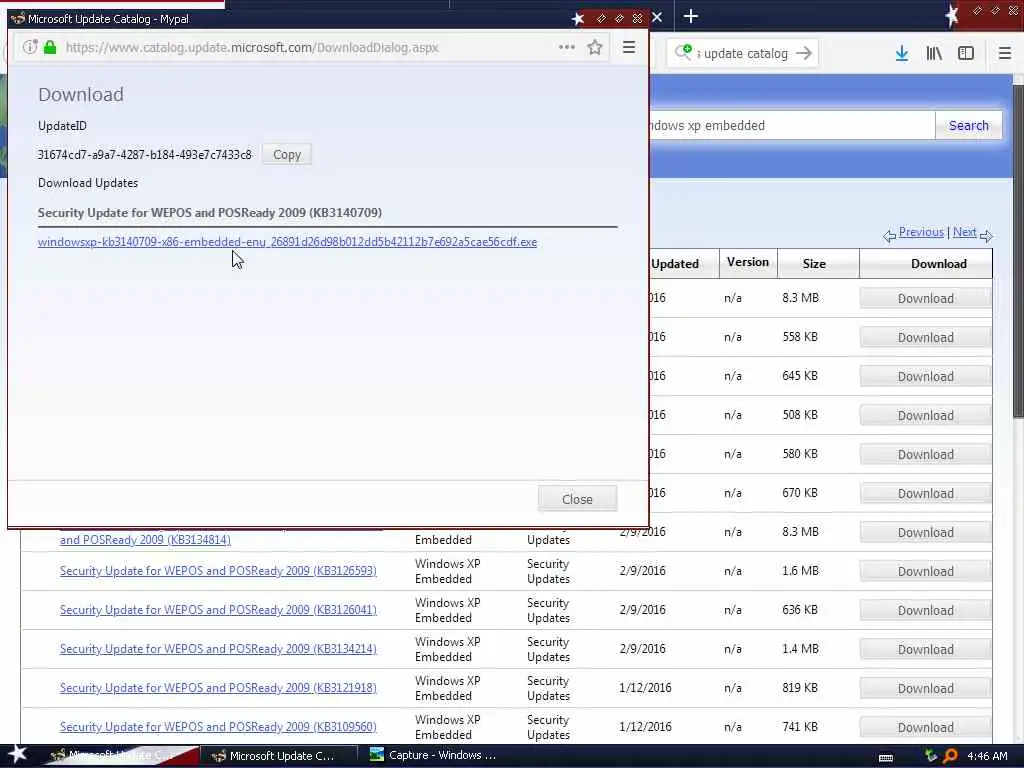Download the 558 KB update
The width and height of the screenshot is (1024, 768).
(925, 338)
